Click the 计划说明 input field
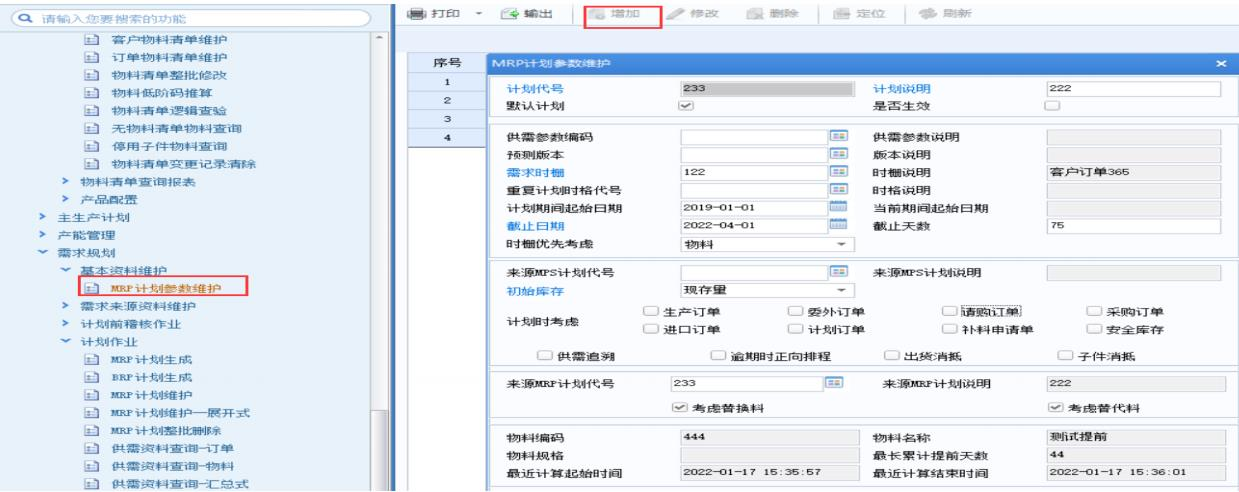This screenshot has width=1239, height=492. point(1132,89)
